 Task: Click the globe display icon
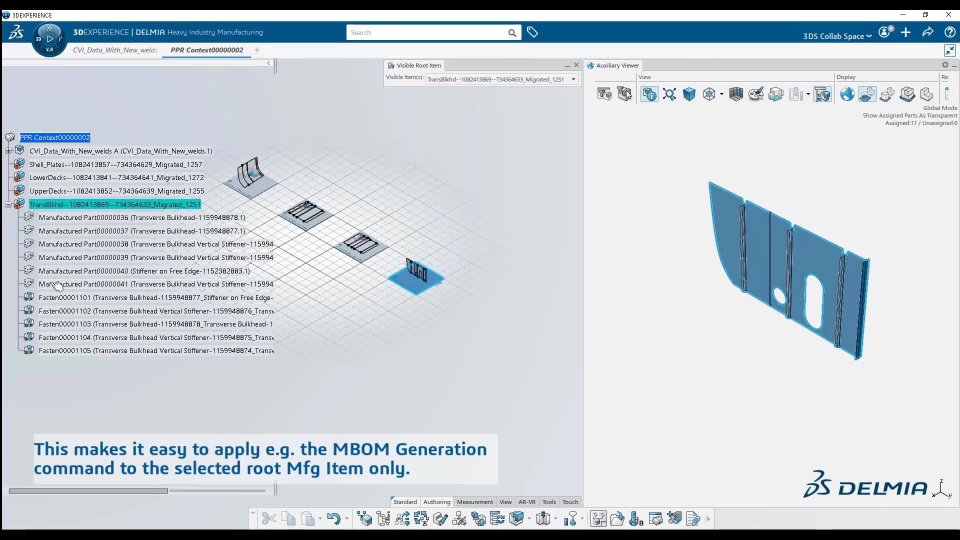pyautogui.click(x=847, y=94)
